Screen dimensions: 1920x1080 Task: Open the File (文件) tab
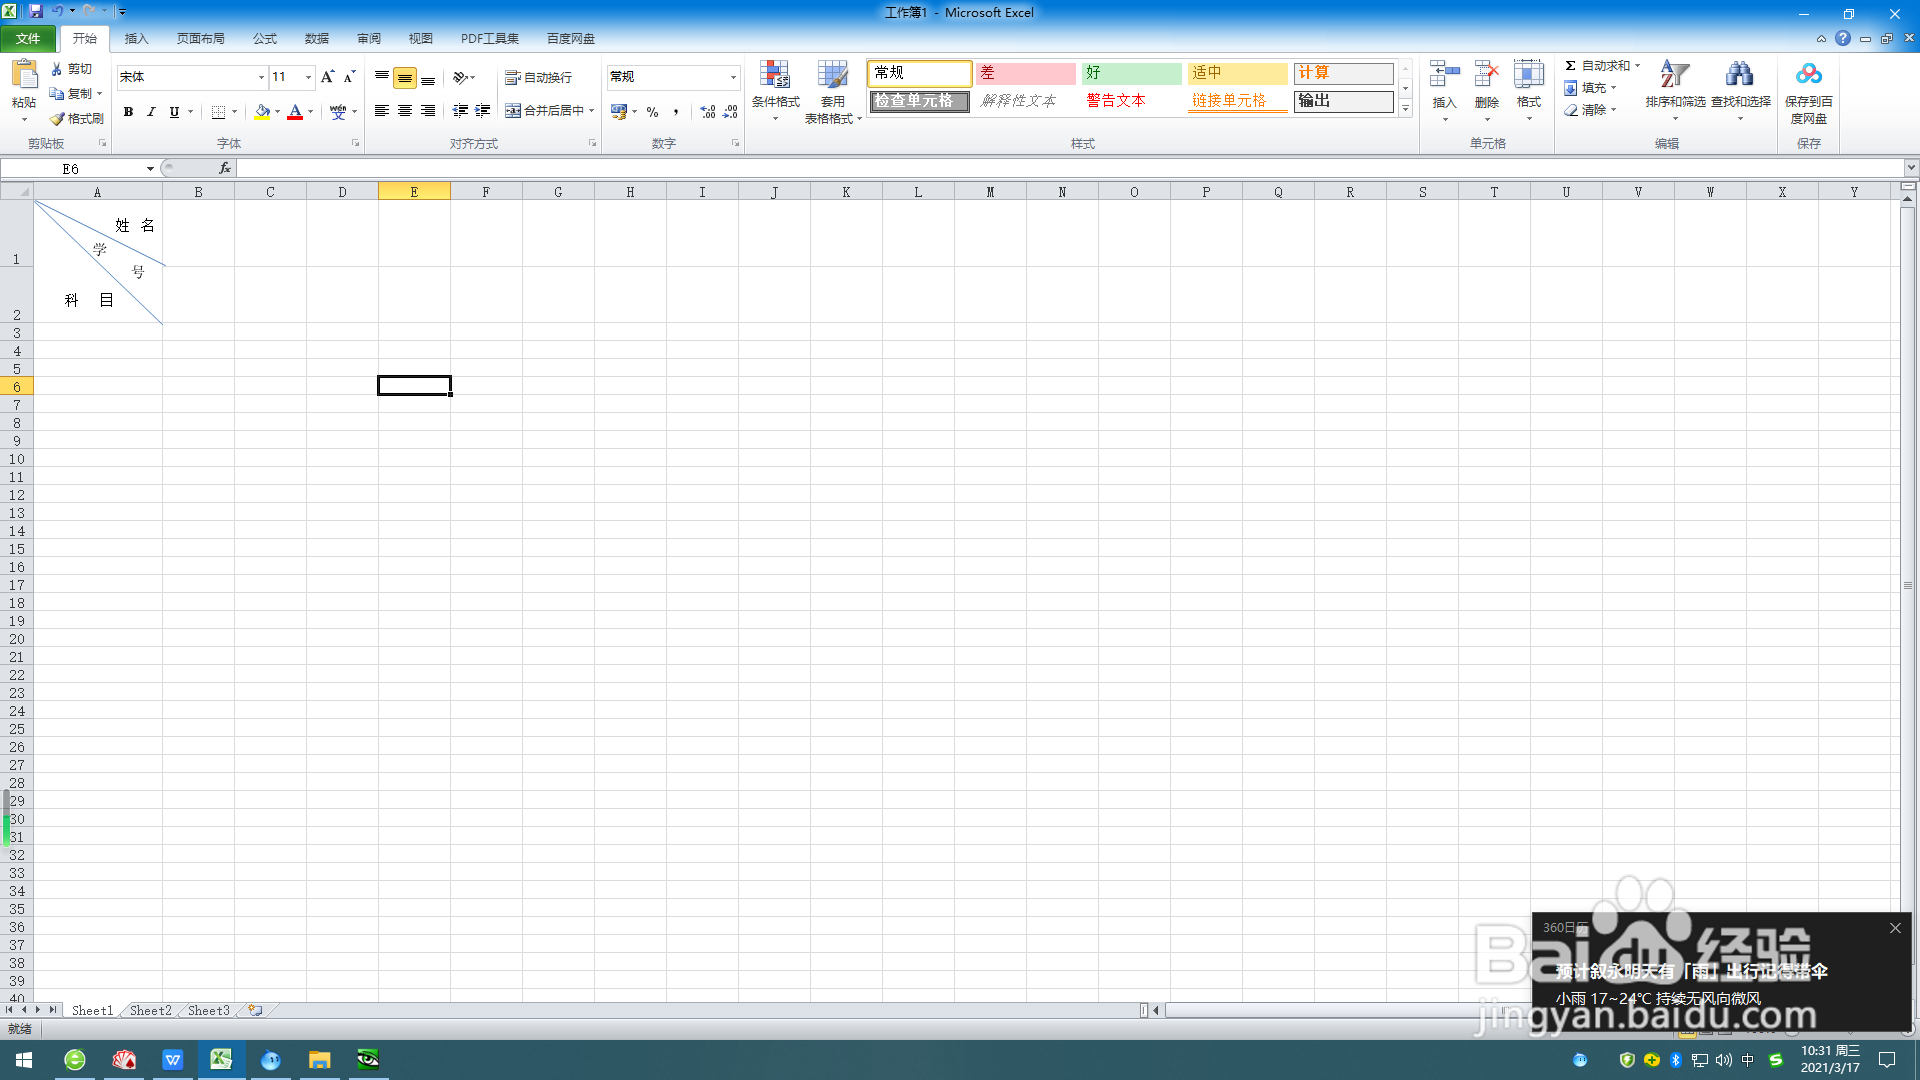(x=28, y=38)
